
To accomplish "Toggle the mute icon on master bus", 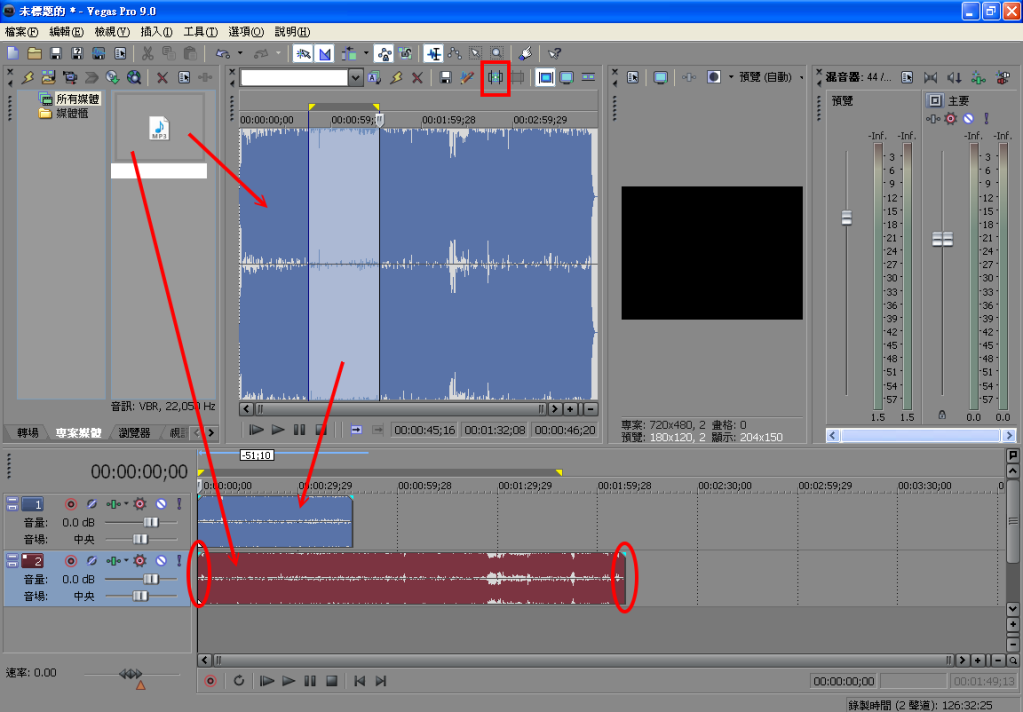I will (967, 118).
